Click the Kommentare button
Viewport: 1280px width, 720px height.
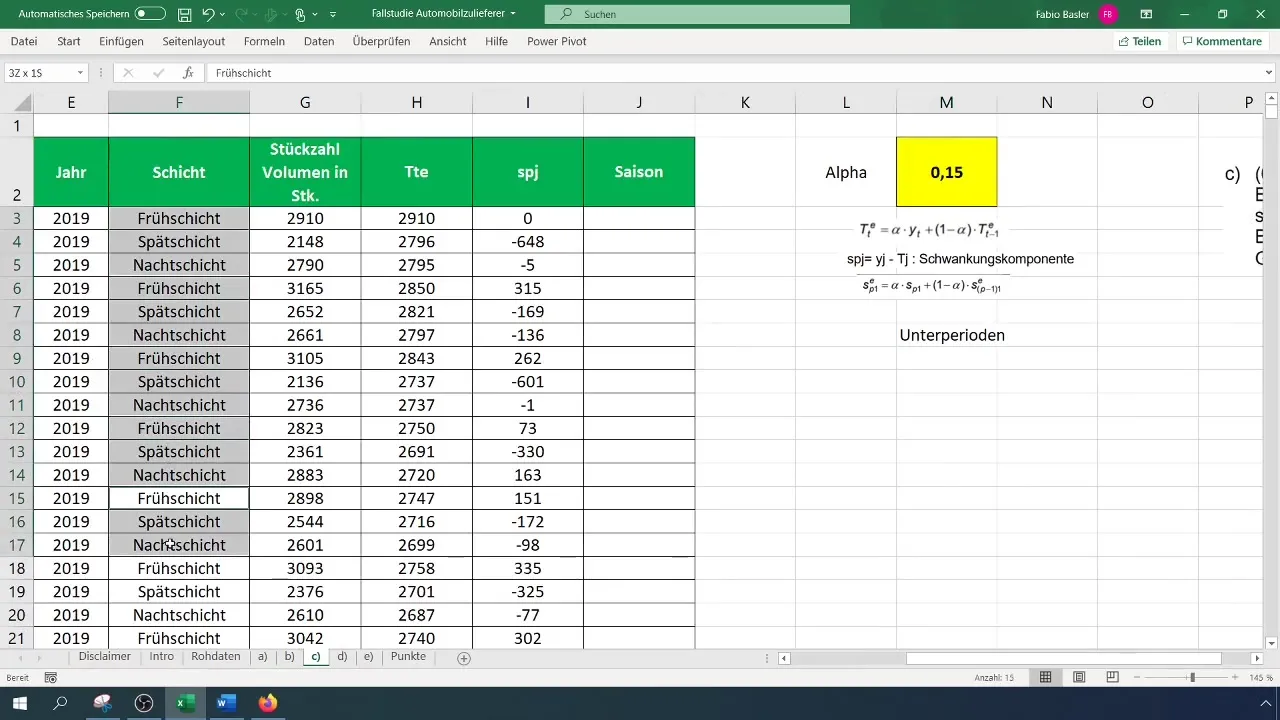pyautogui.click(x=1222, y=42)
